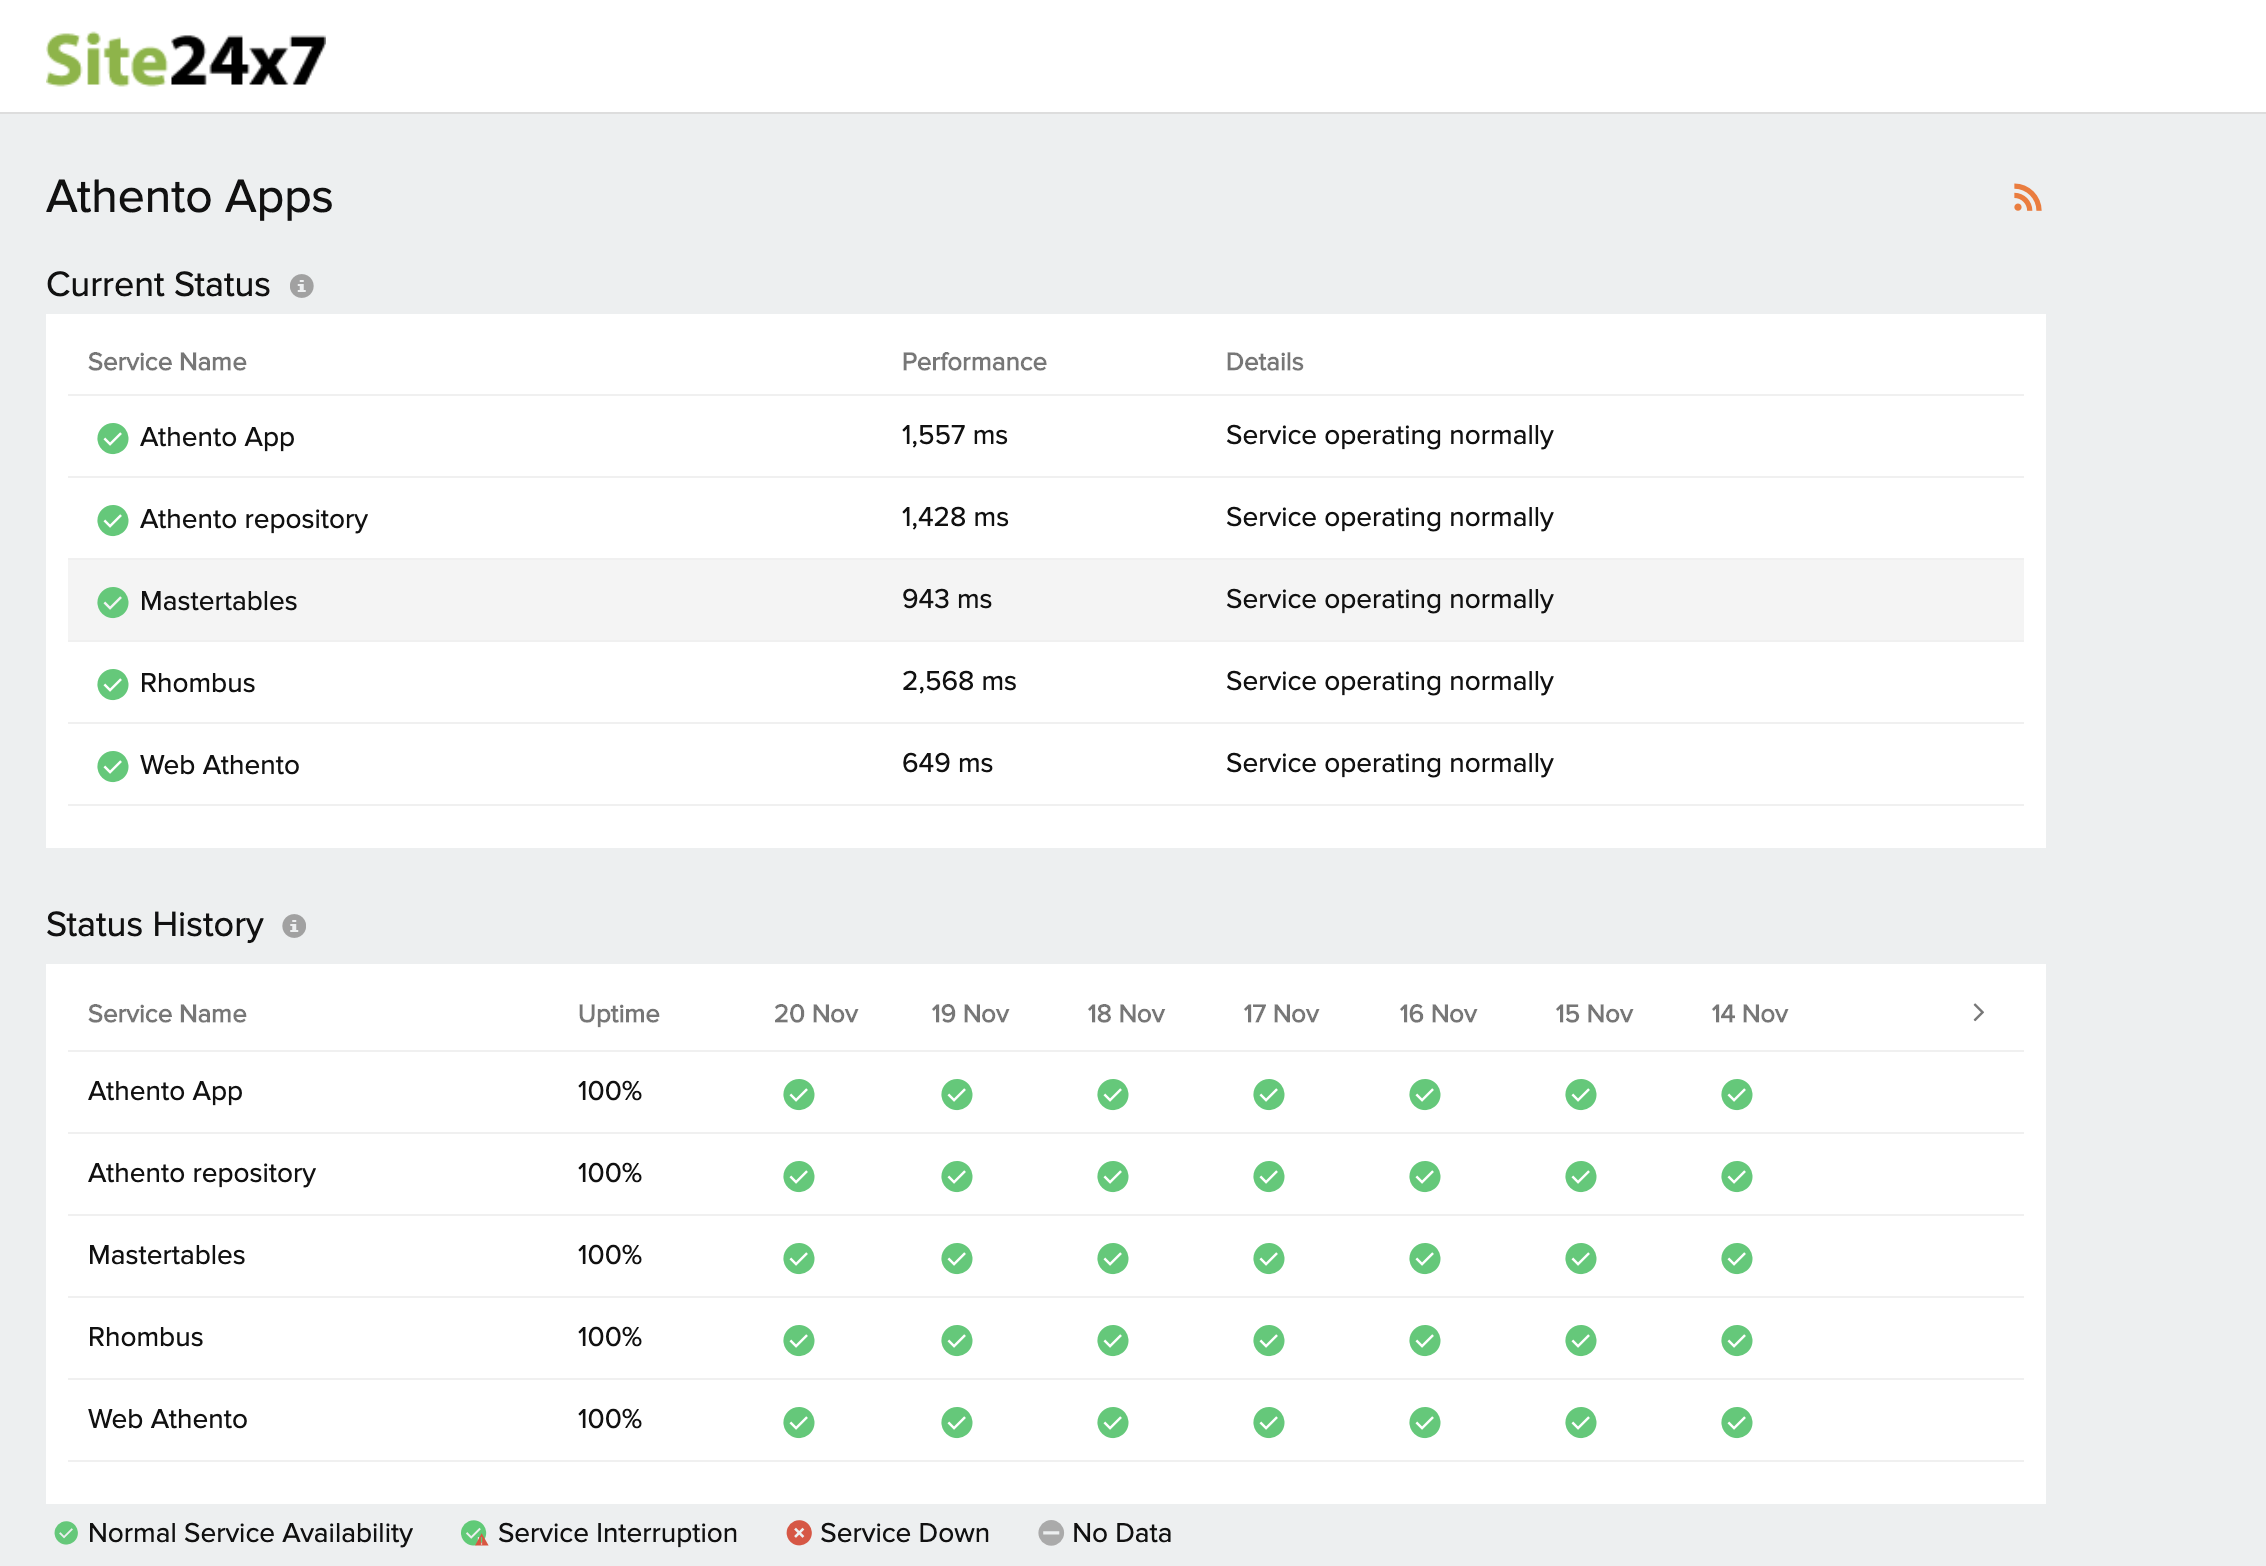The image size is (2266, 1566).
Task: Click the Performance column header
Action: tap(973, 362)
